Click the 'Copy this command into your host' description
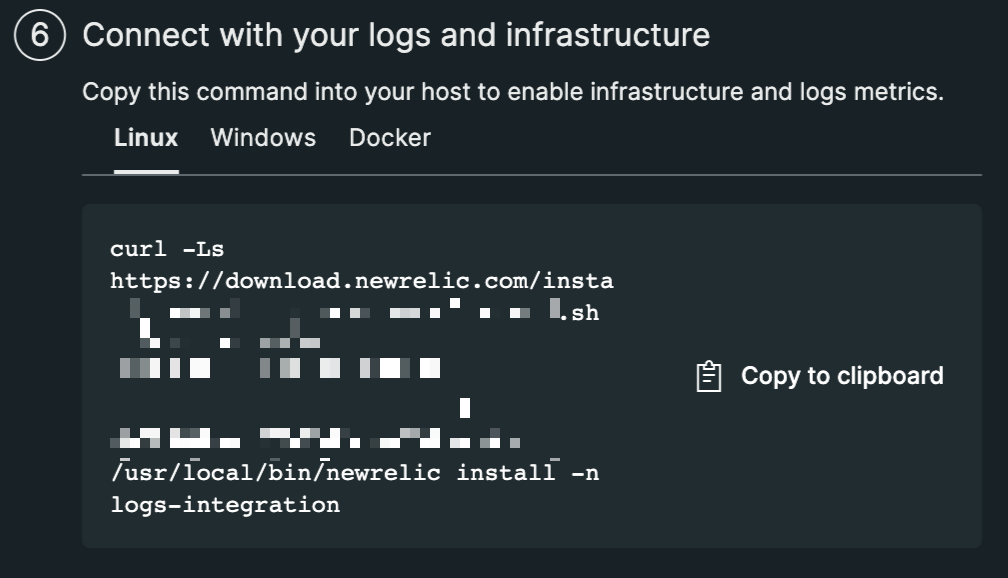 pos(513,92)
